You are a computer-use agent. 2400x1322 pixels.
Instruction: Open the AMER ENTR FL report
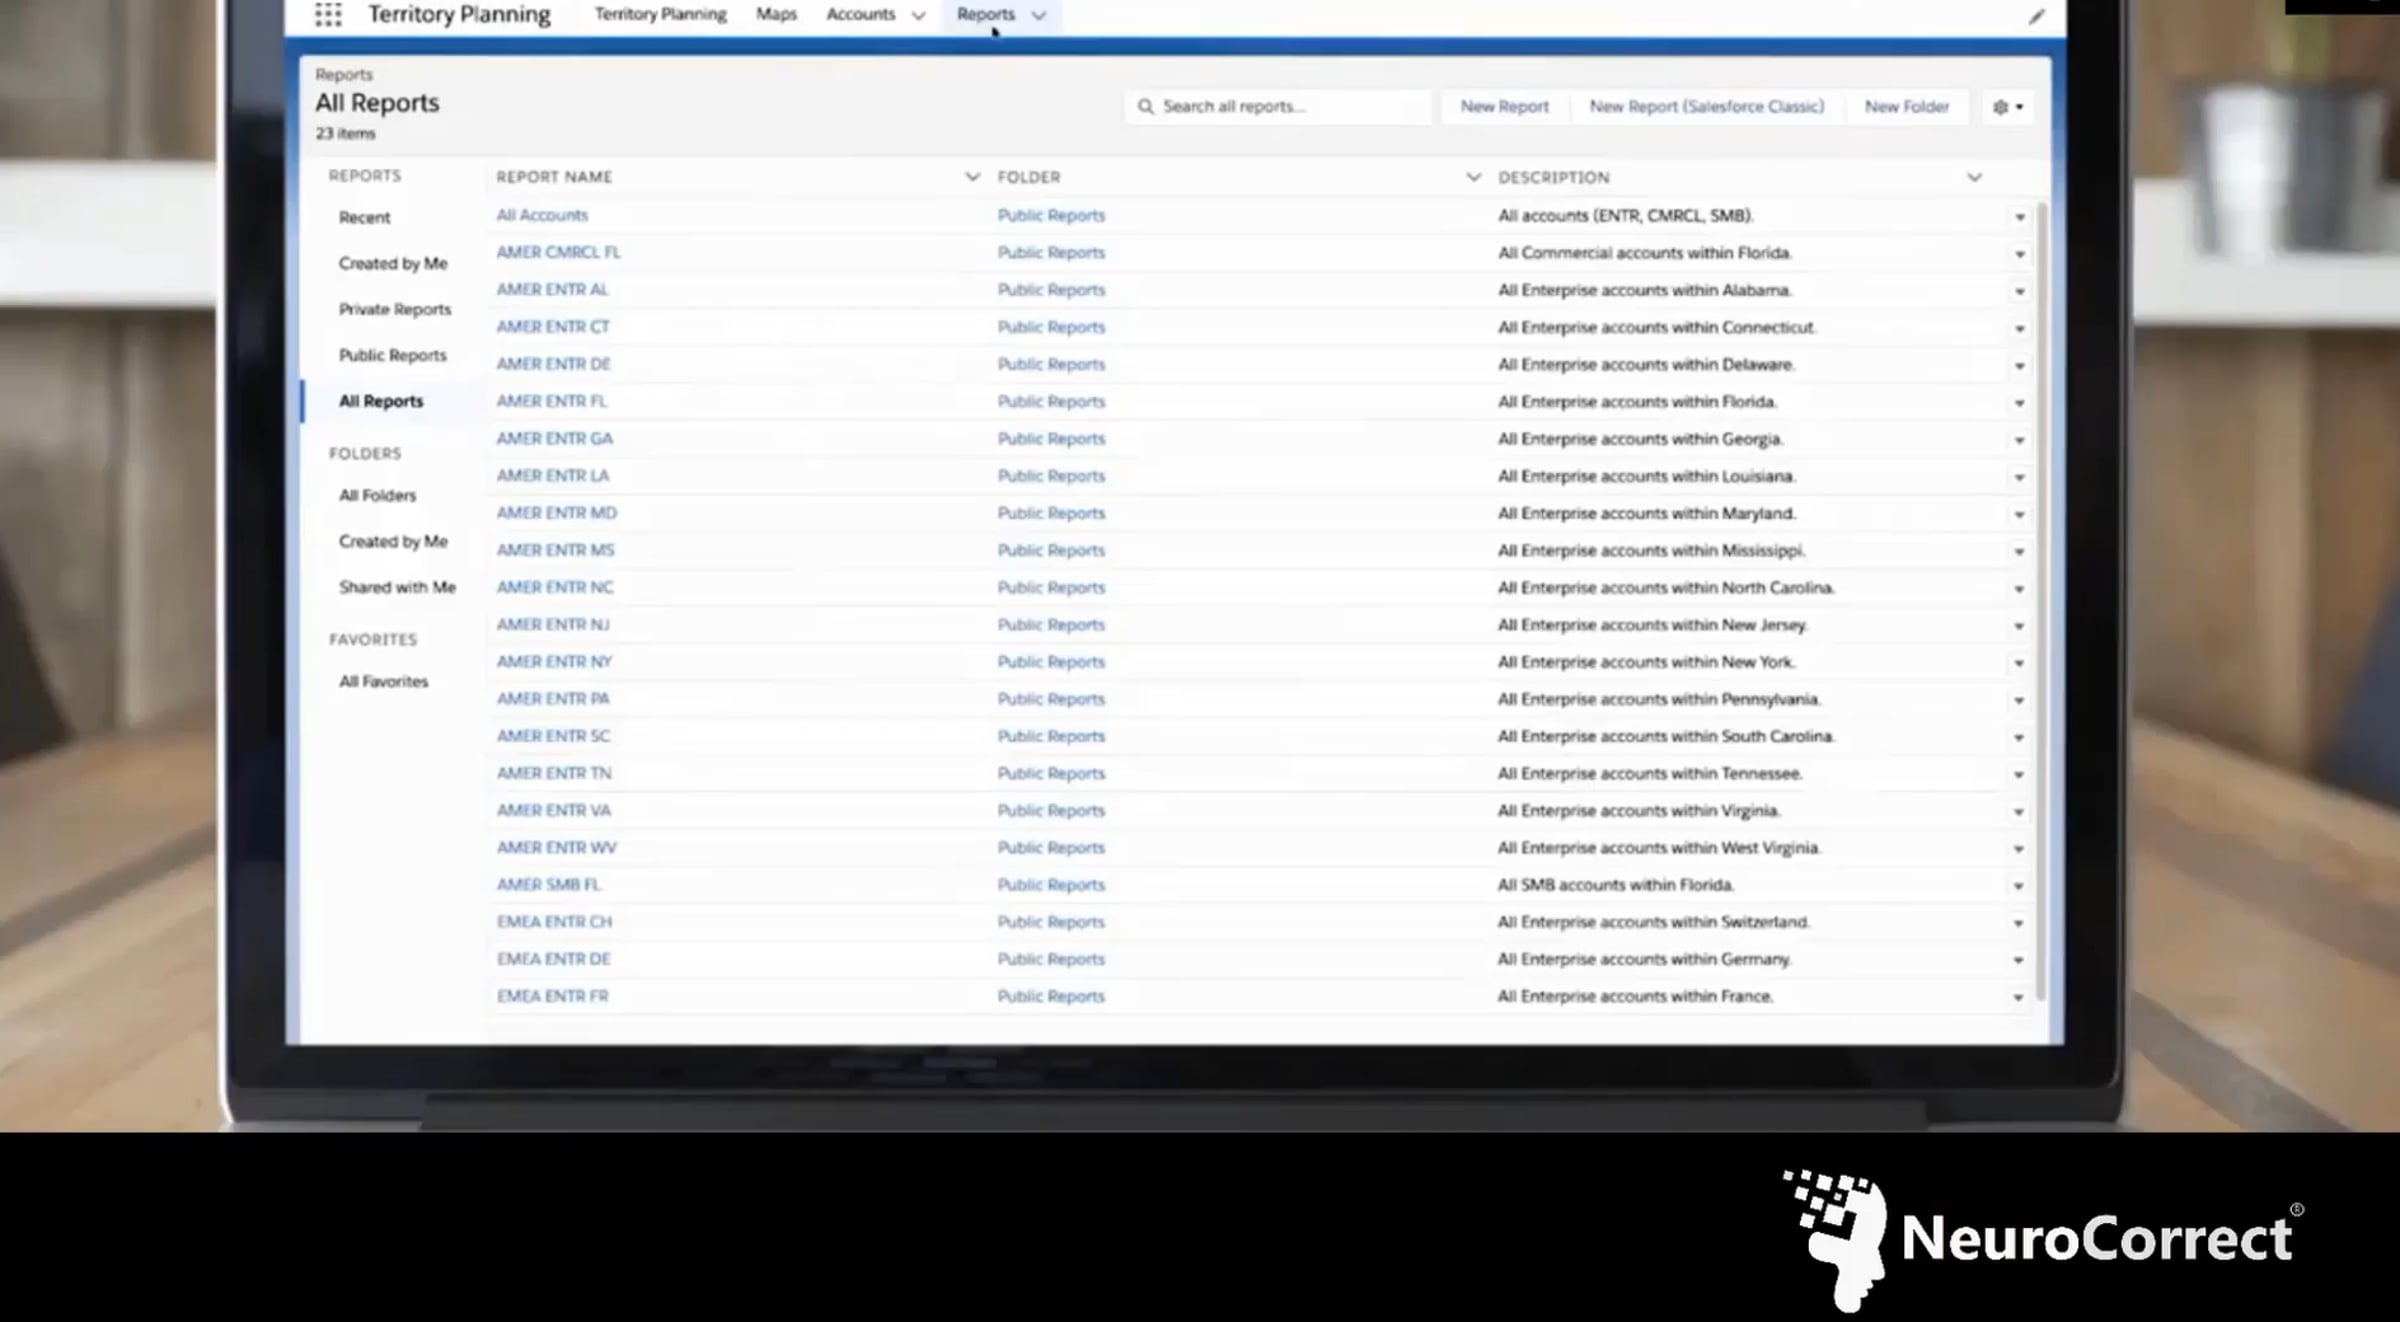click(x=551, y=401)
